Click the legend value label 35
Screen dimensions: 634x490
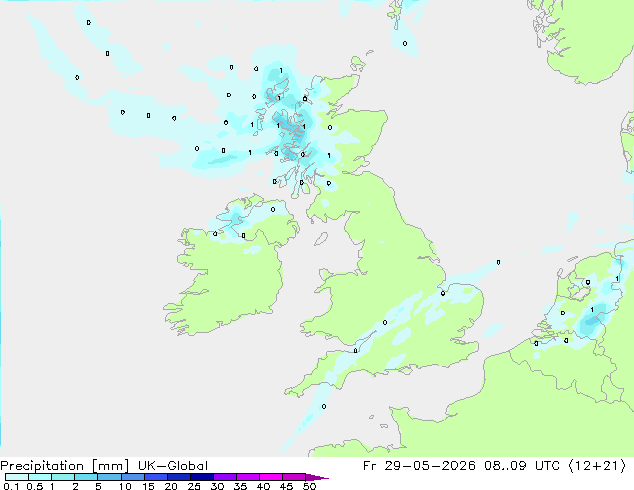[240, 486]
